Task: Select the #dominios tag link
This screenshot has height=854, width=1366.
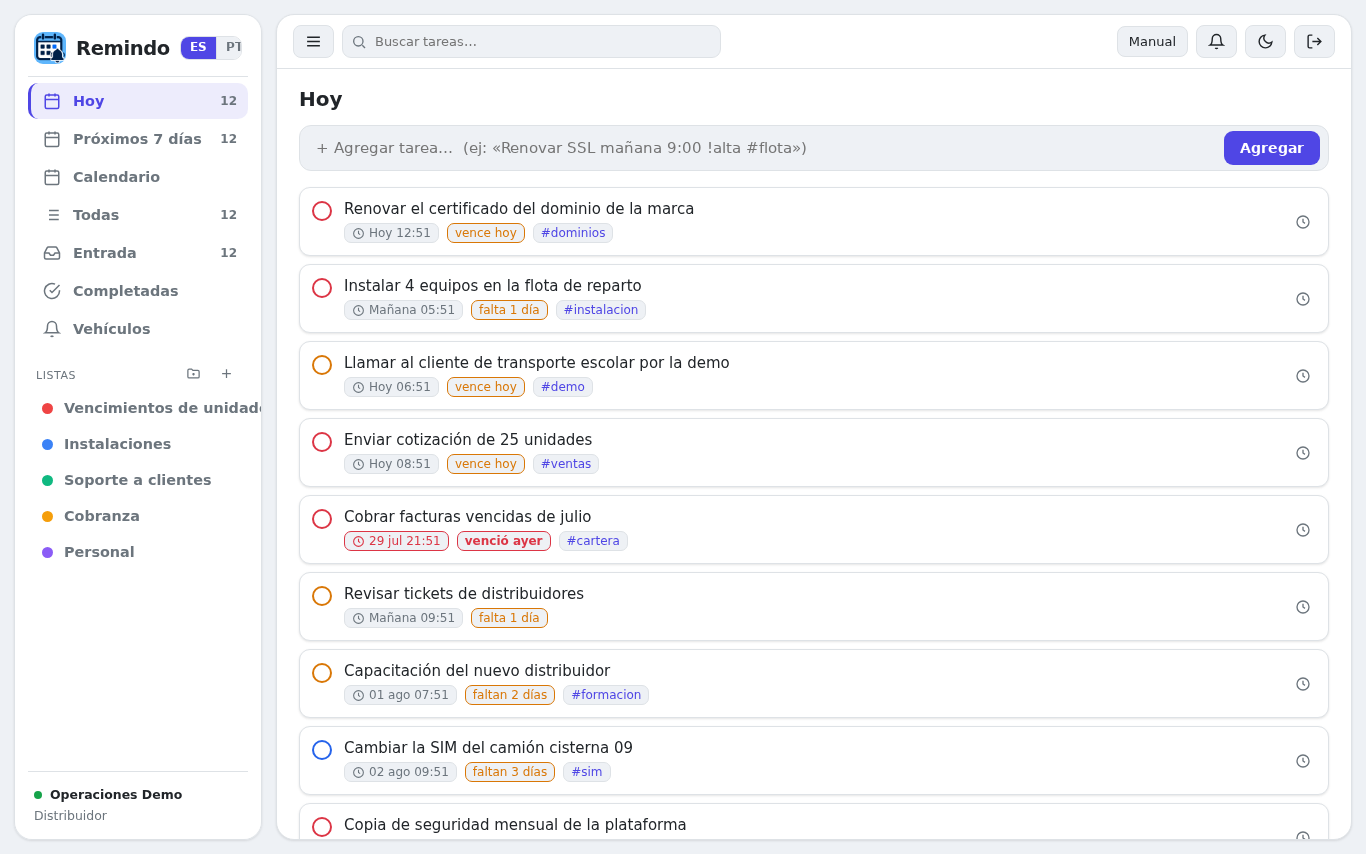Action: [573, 233]
